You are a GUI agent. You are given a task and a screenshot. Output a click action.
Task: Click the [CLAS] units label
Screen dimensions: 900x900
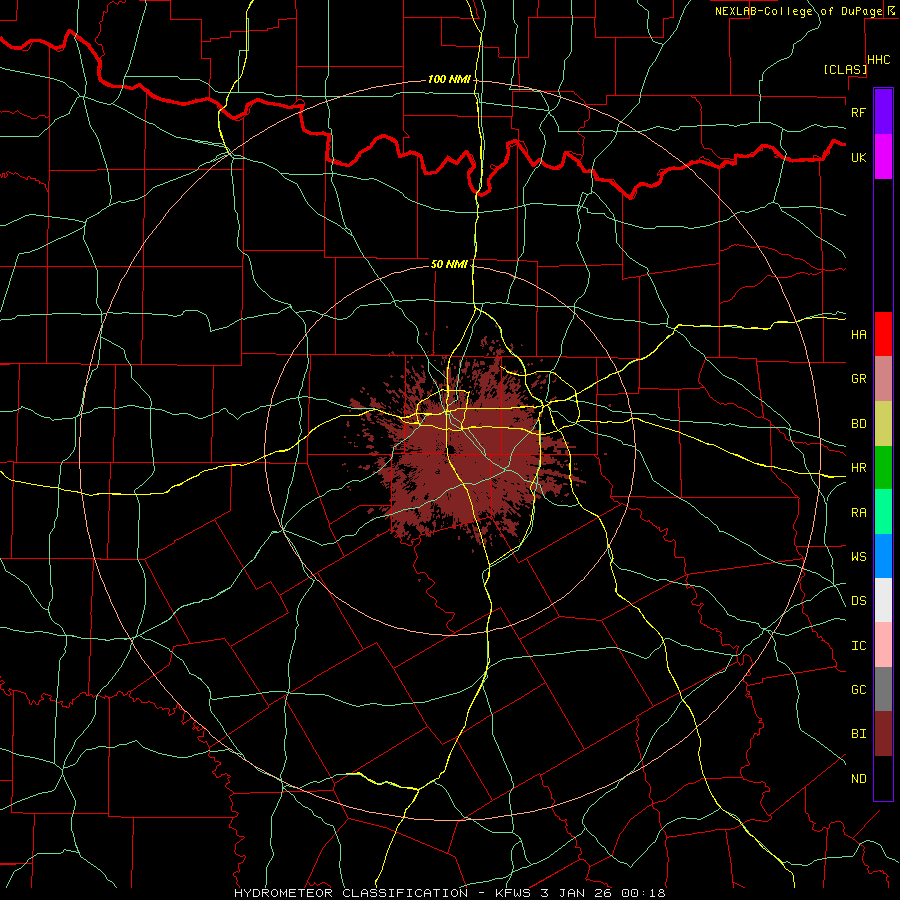(x=845, y=70)
